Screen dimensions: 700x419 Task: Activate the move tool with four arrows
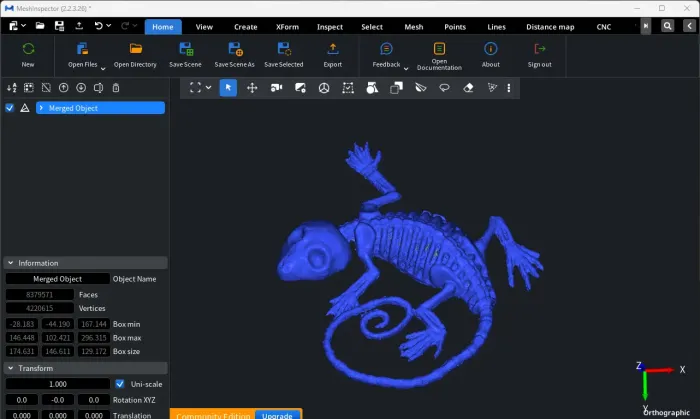[252, 88]
